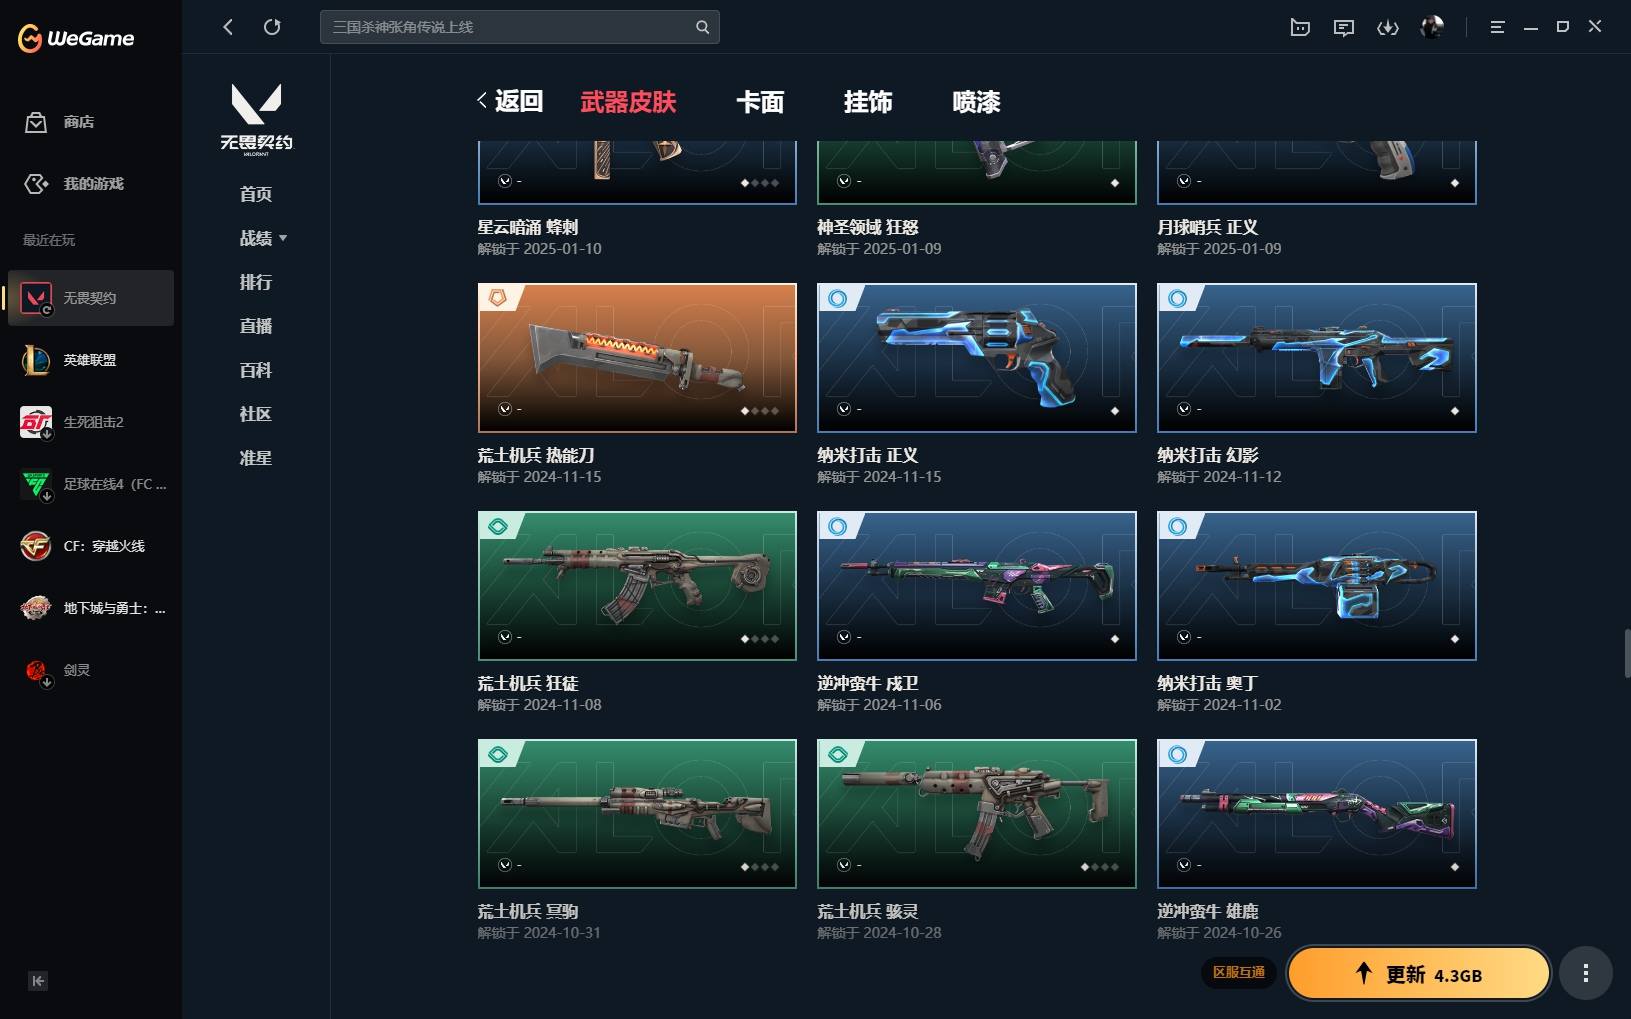Click the page scrollbar thumb

point(1627,653)
